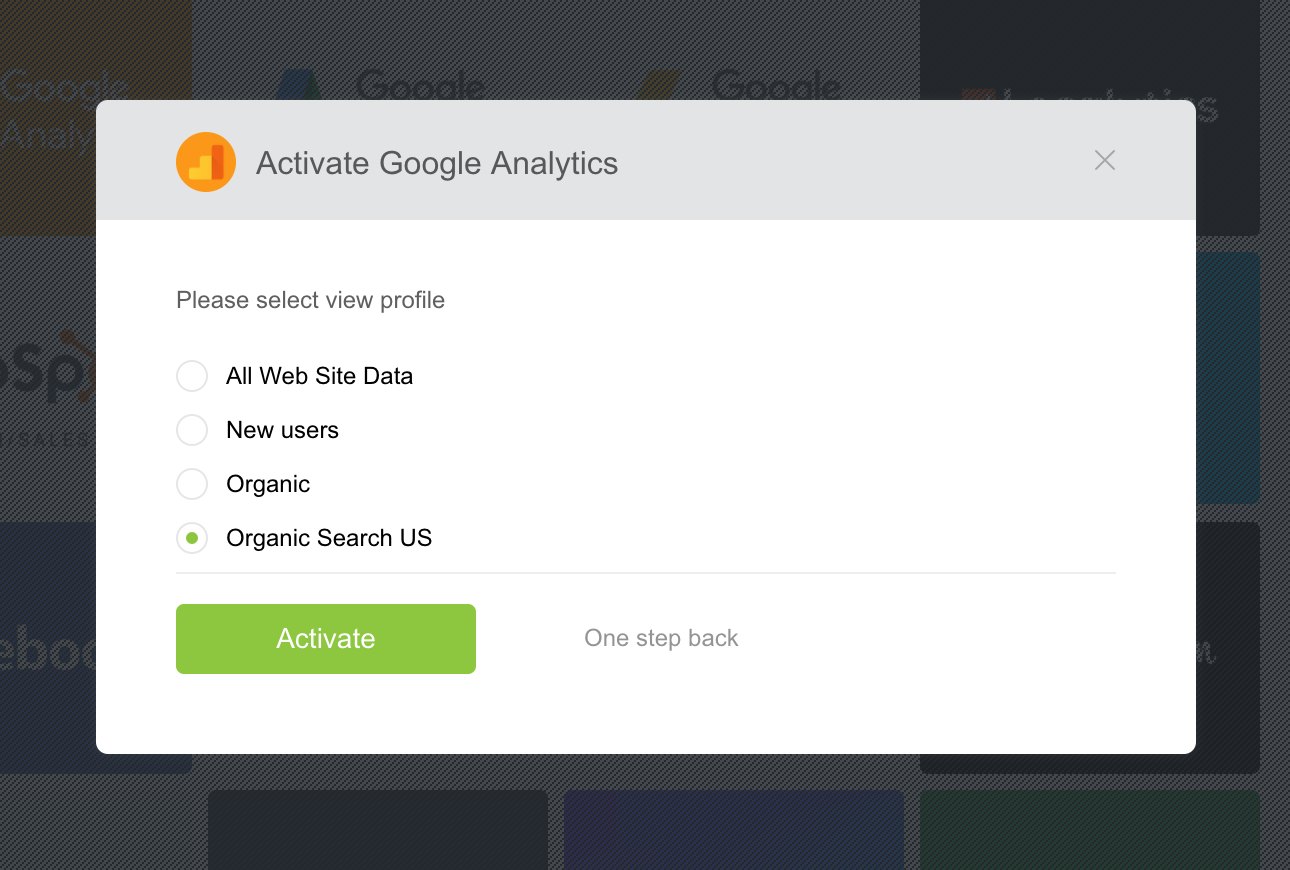Screen dimensions: 1290x870
Task: Close the Activate Google Analytics dialog
Action: (1104, 160)
